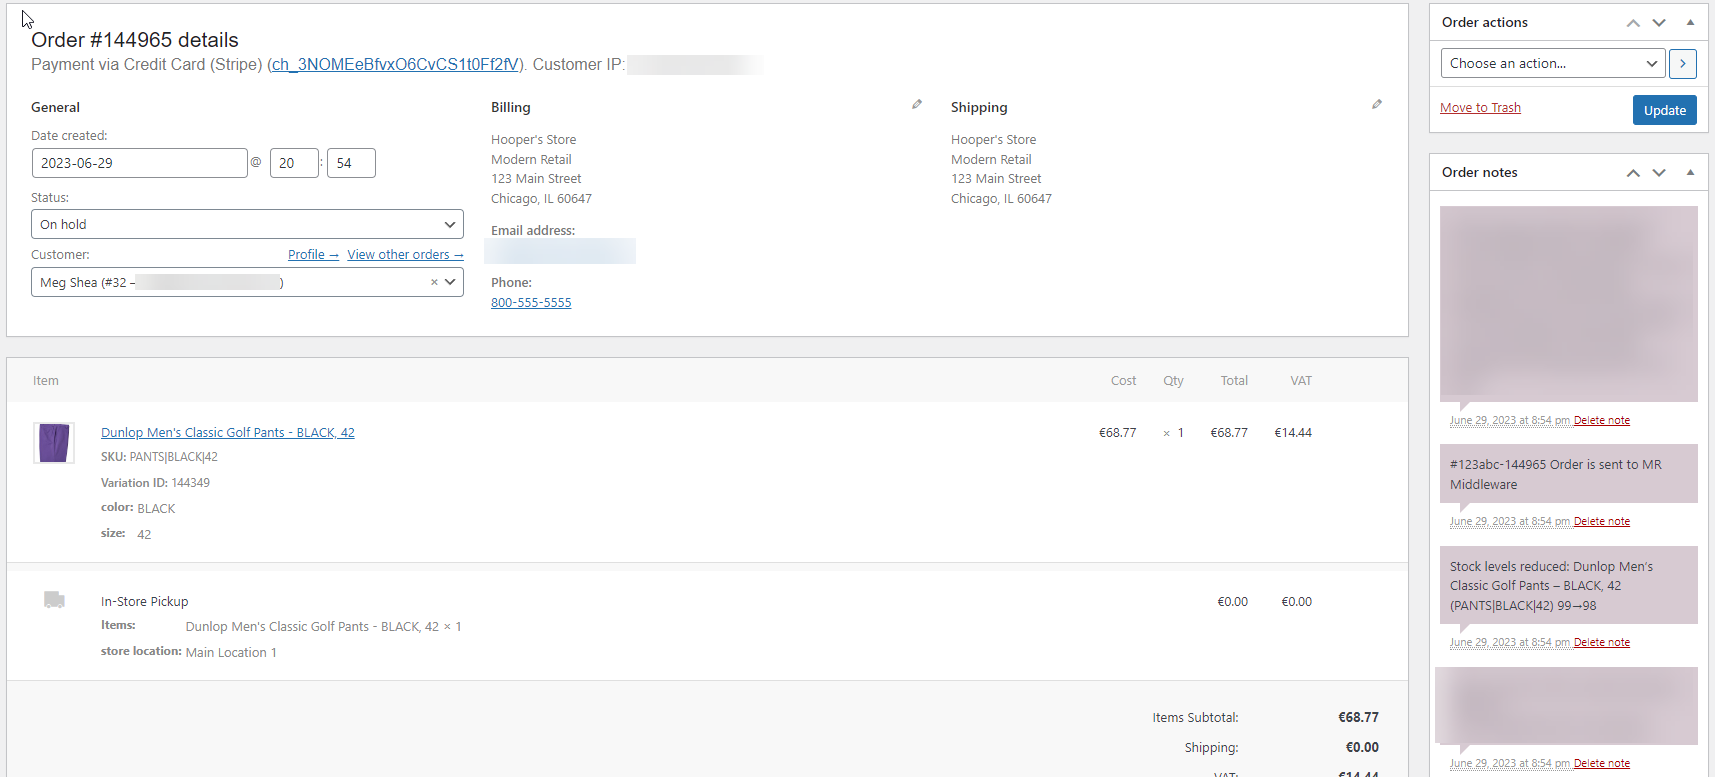Click the date created field 2023-06-29
Image resolution: width=1715 pixels, height=777 pixels.
pos(139,163)
